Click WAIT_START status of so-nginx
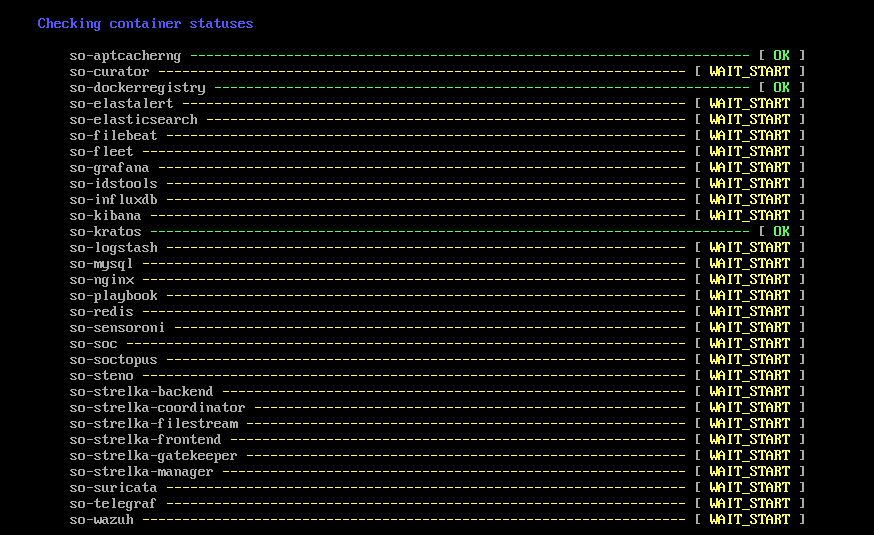 pos(749,280)
